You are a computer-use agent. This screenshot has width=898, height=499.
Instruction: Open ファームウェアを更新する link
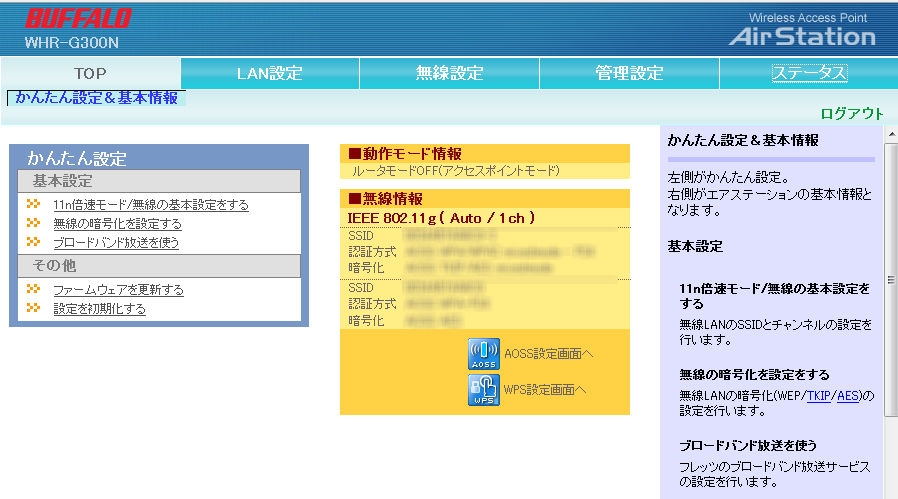click(118, 289)
